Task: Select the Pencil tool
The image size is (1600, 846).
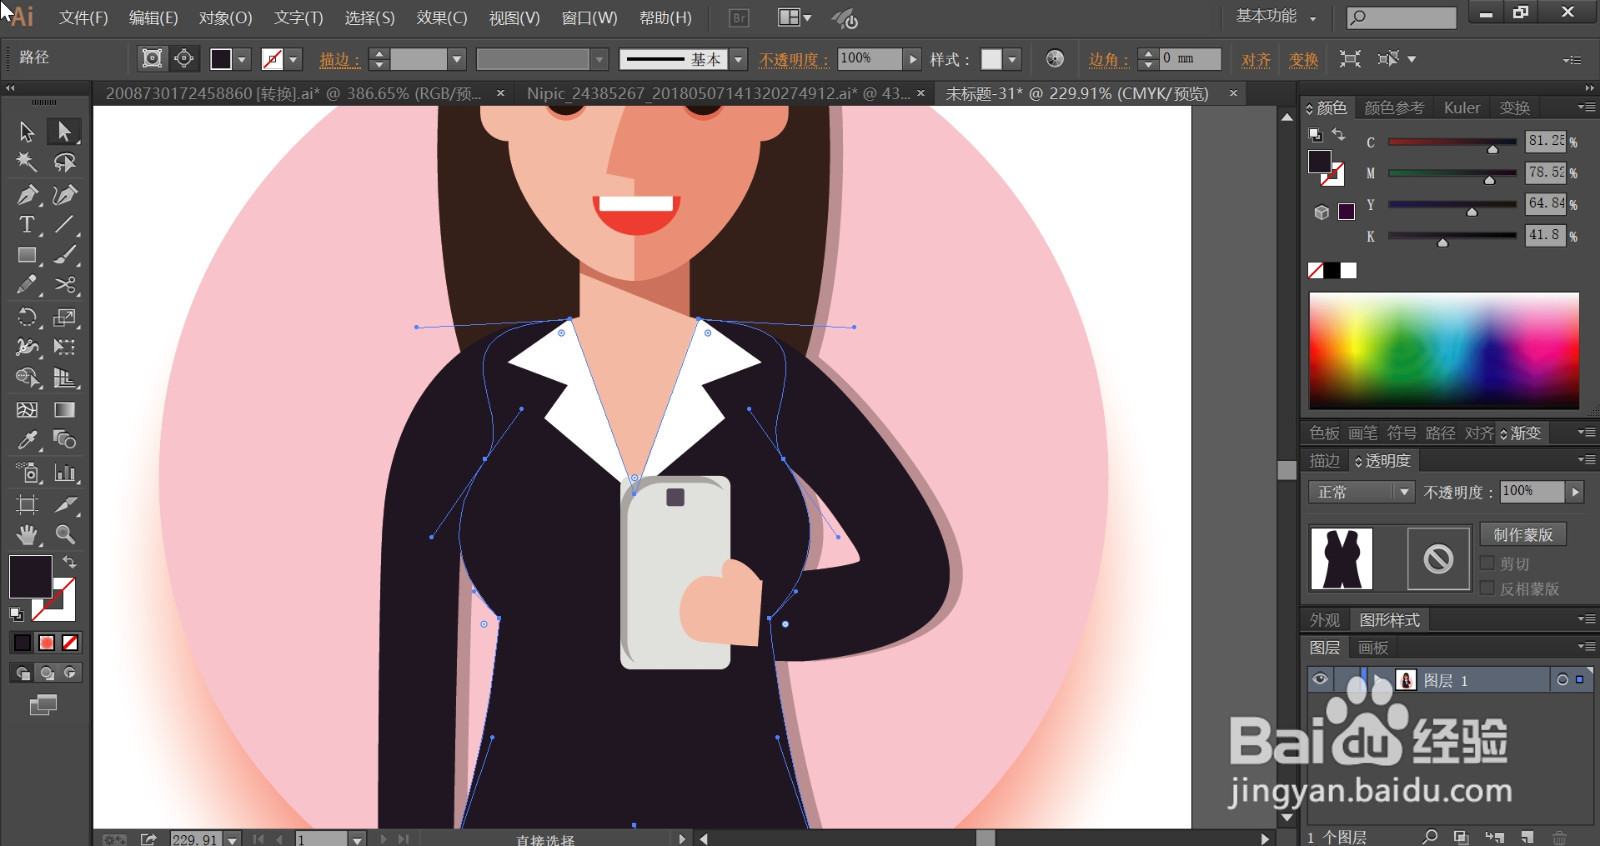Action: [27, 286]
